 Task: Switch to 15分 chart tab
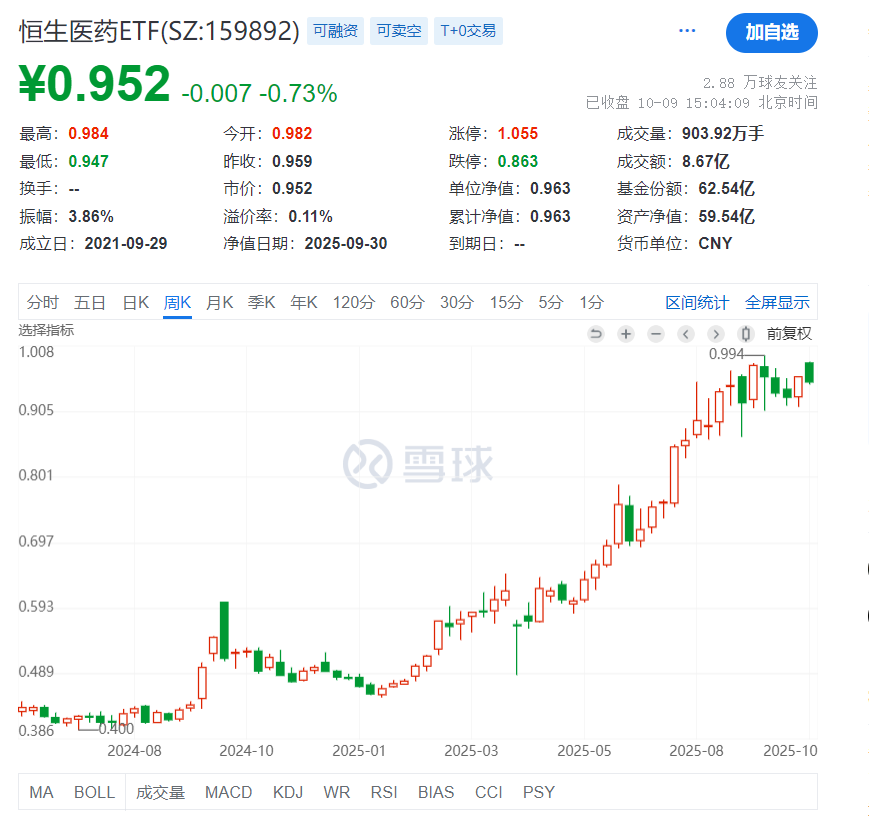(x=506, y=303)
